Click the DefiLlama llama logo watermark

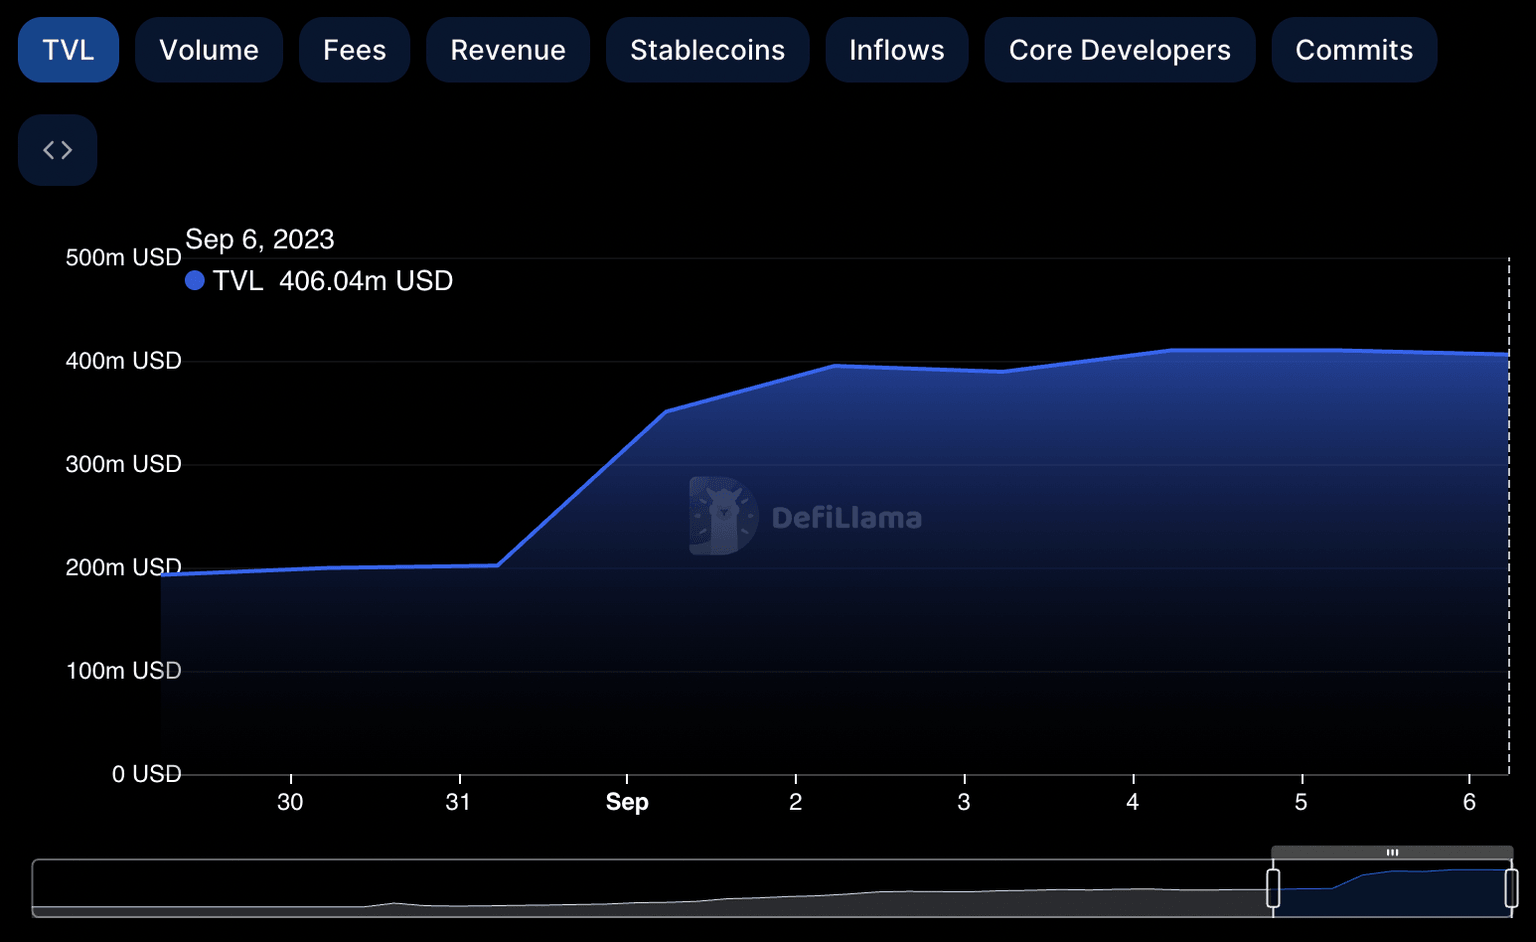point(723,516)
